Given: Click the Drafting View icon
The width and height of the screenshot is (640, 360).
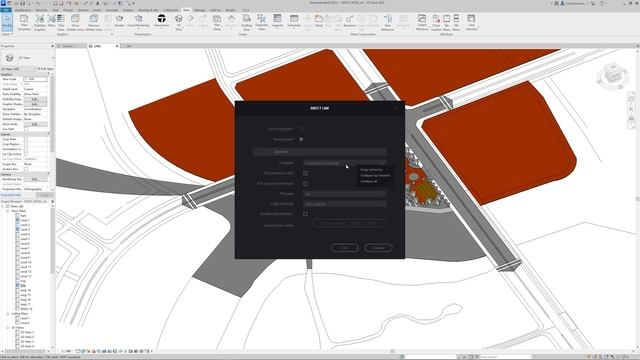Looking at the screenshot, I should point(247,22).
